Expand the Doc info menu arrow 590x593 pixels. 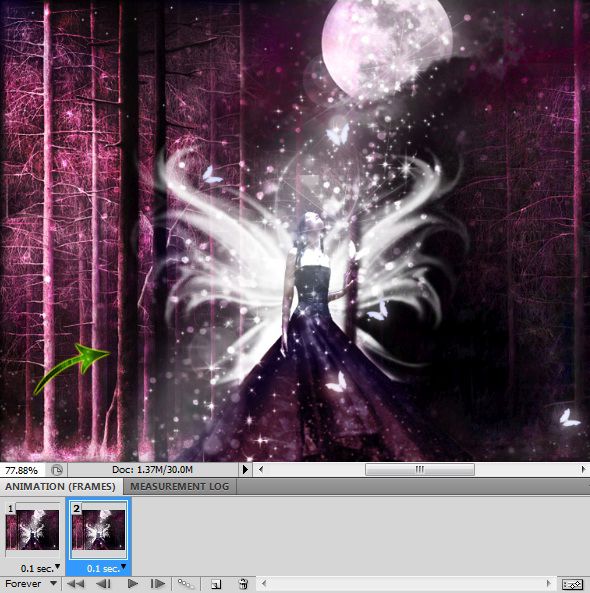point(245,470)
